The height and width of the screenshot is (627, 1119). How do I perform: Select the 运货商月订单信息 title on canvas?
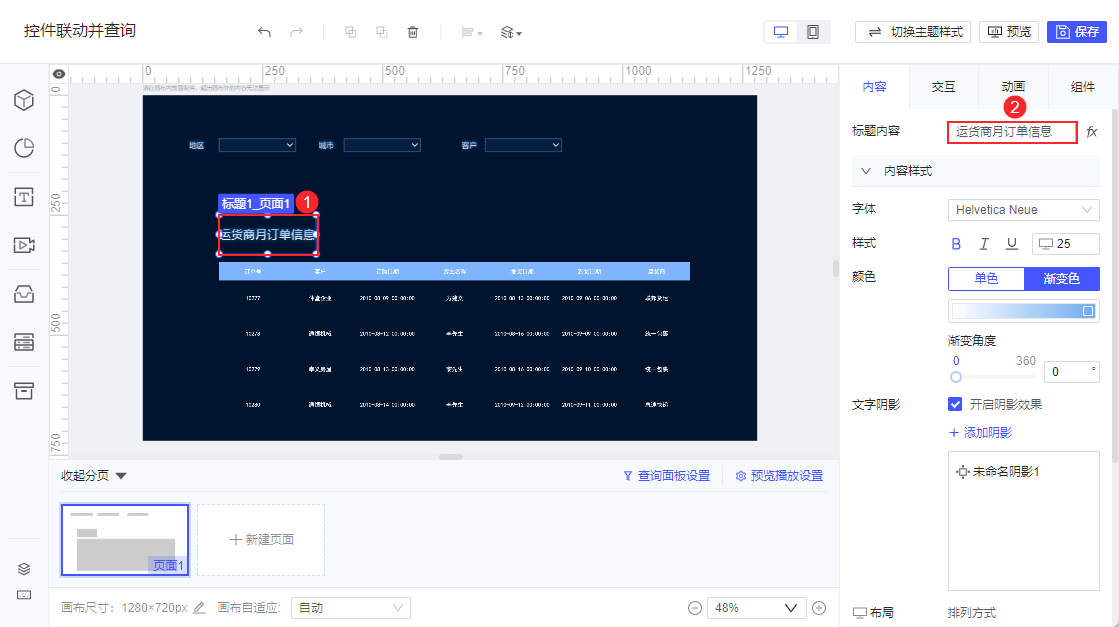268,234
